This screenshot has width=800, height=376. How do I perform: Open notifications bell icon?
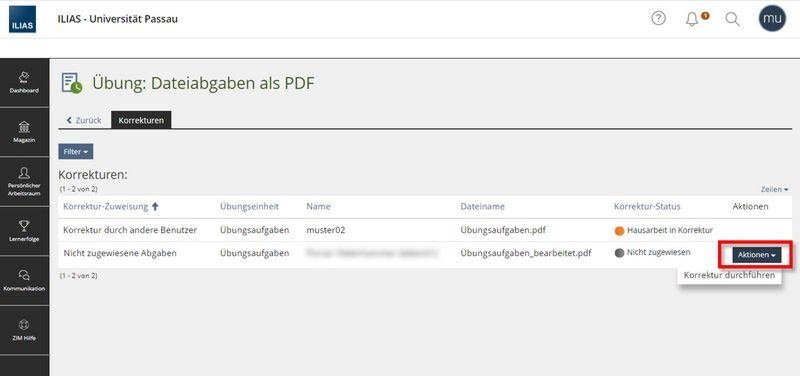tap(692, 19)
